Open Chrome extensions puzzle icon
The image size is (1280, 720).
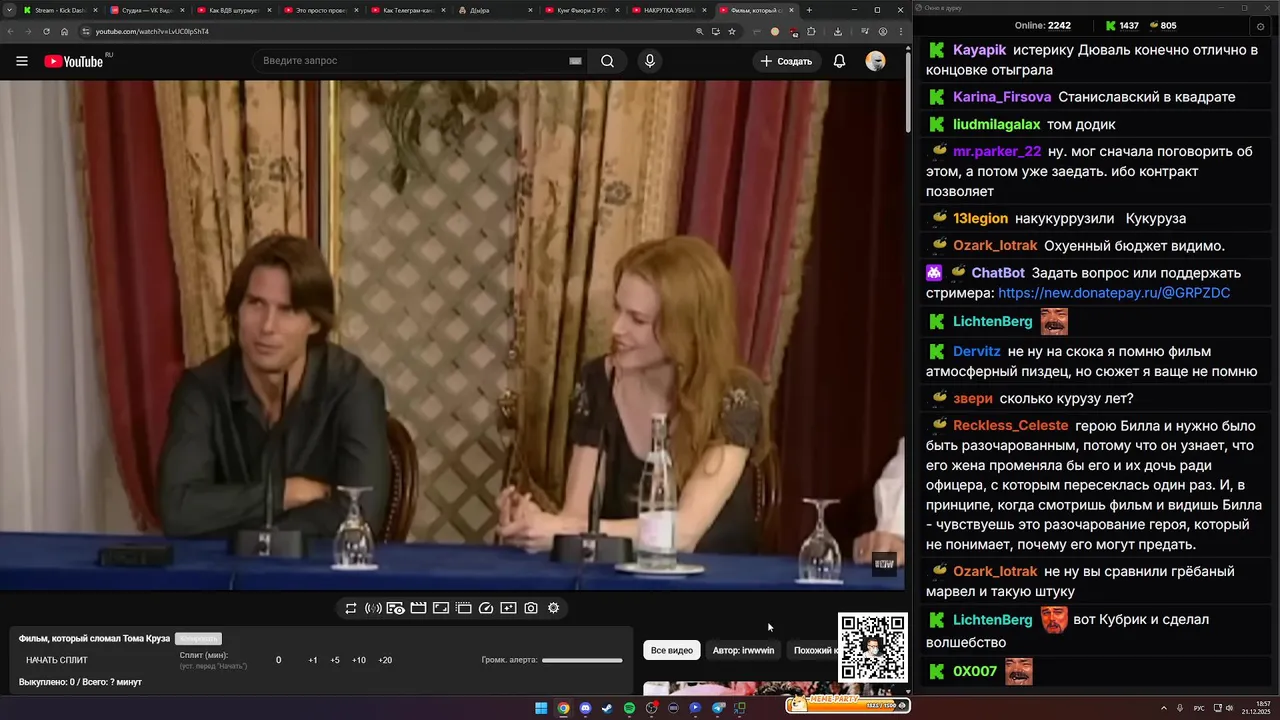point(811,31)
